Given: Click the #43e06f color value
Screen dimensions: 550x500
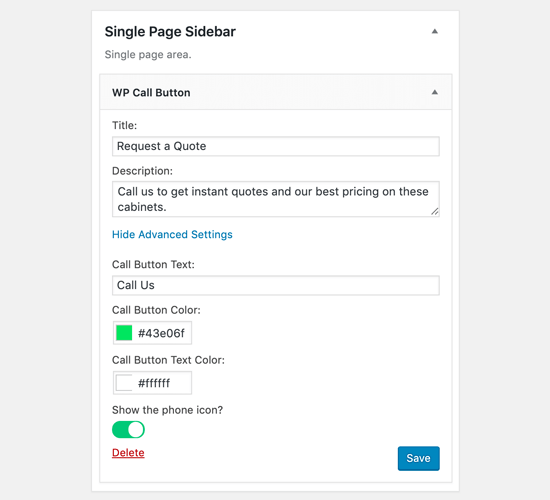Looking at the screenshot, I should pos(161,333).
